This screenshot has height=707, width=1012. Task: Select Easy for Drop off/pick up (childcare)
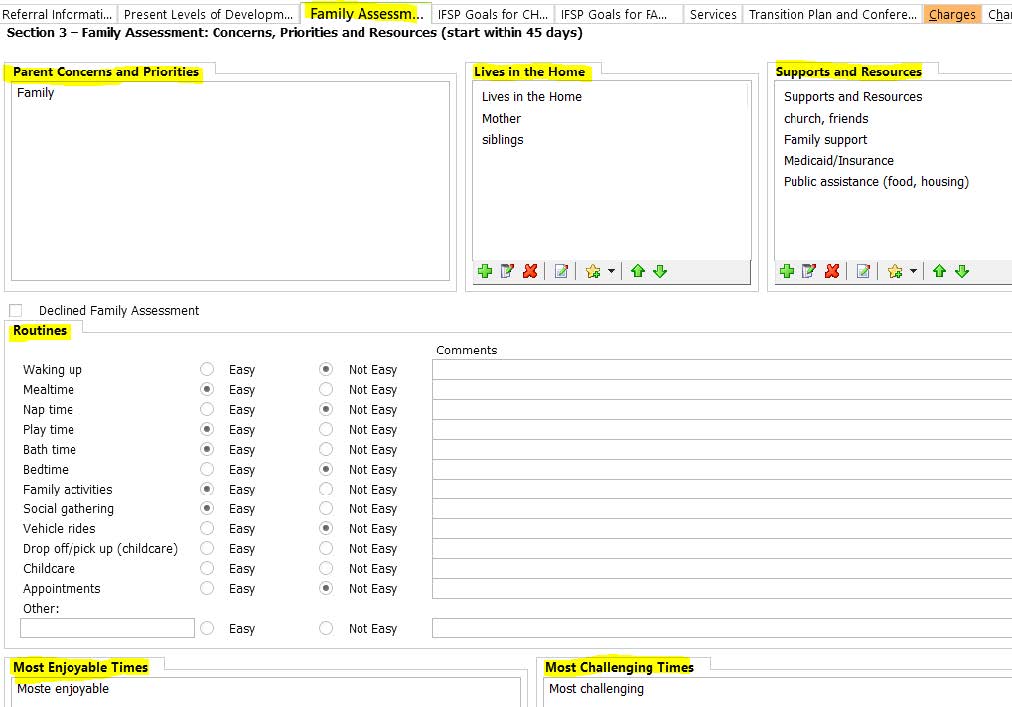click(x=207, y=549)
